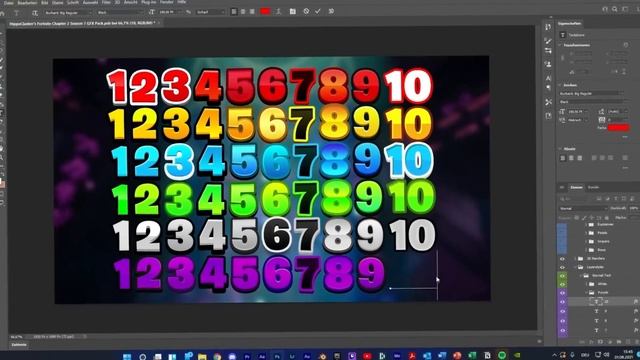Cancel current text edits
The width and height of the screenshot is (640, 360).
pyautogui.click(x=306, y=11)
